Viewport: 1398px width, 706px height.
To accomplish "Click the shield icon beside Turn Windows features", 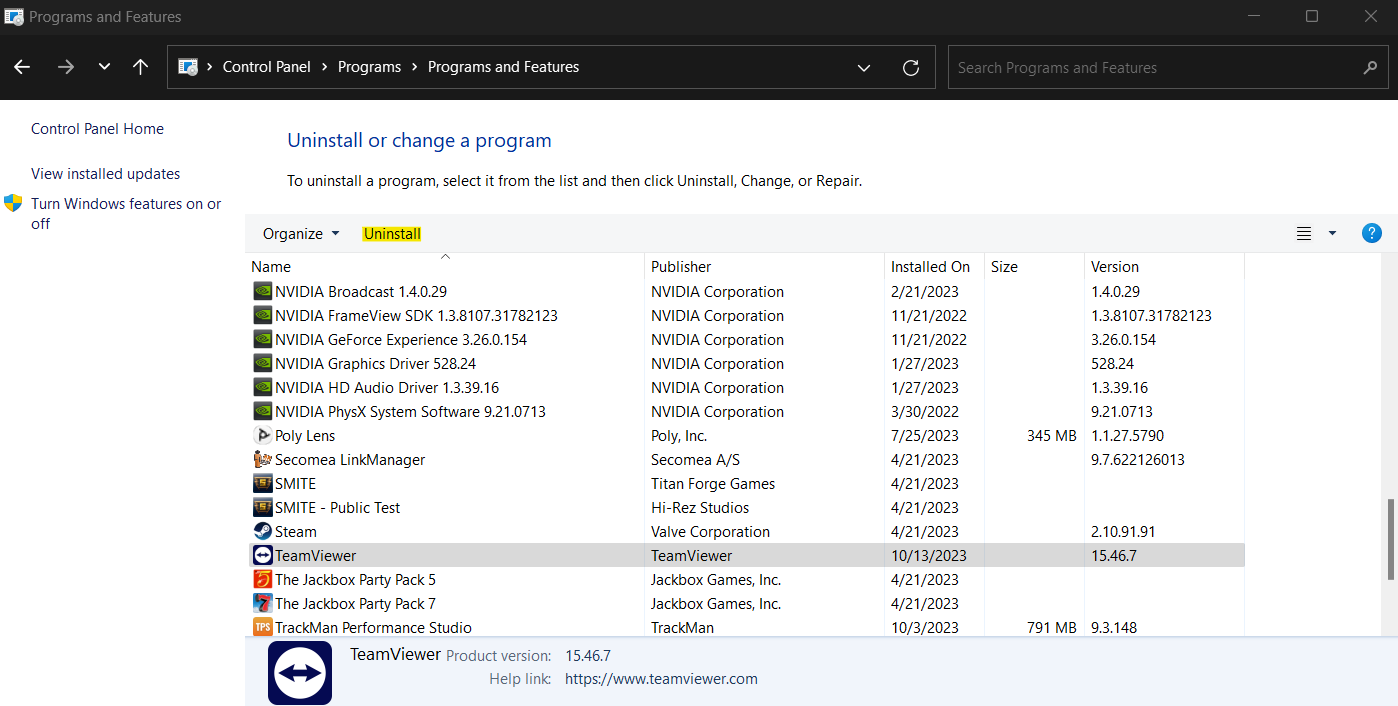I will (x=13, y=203).
